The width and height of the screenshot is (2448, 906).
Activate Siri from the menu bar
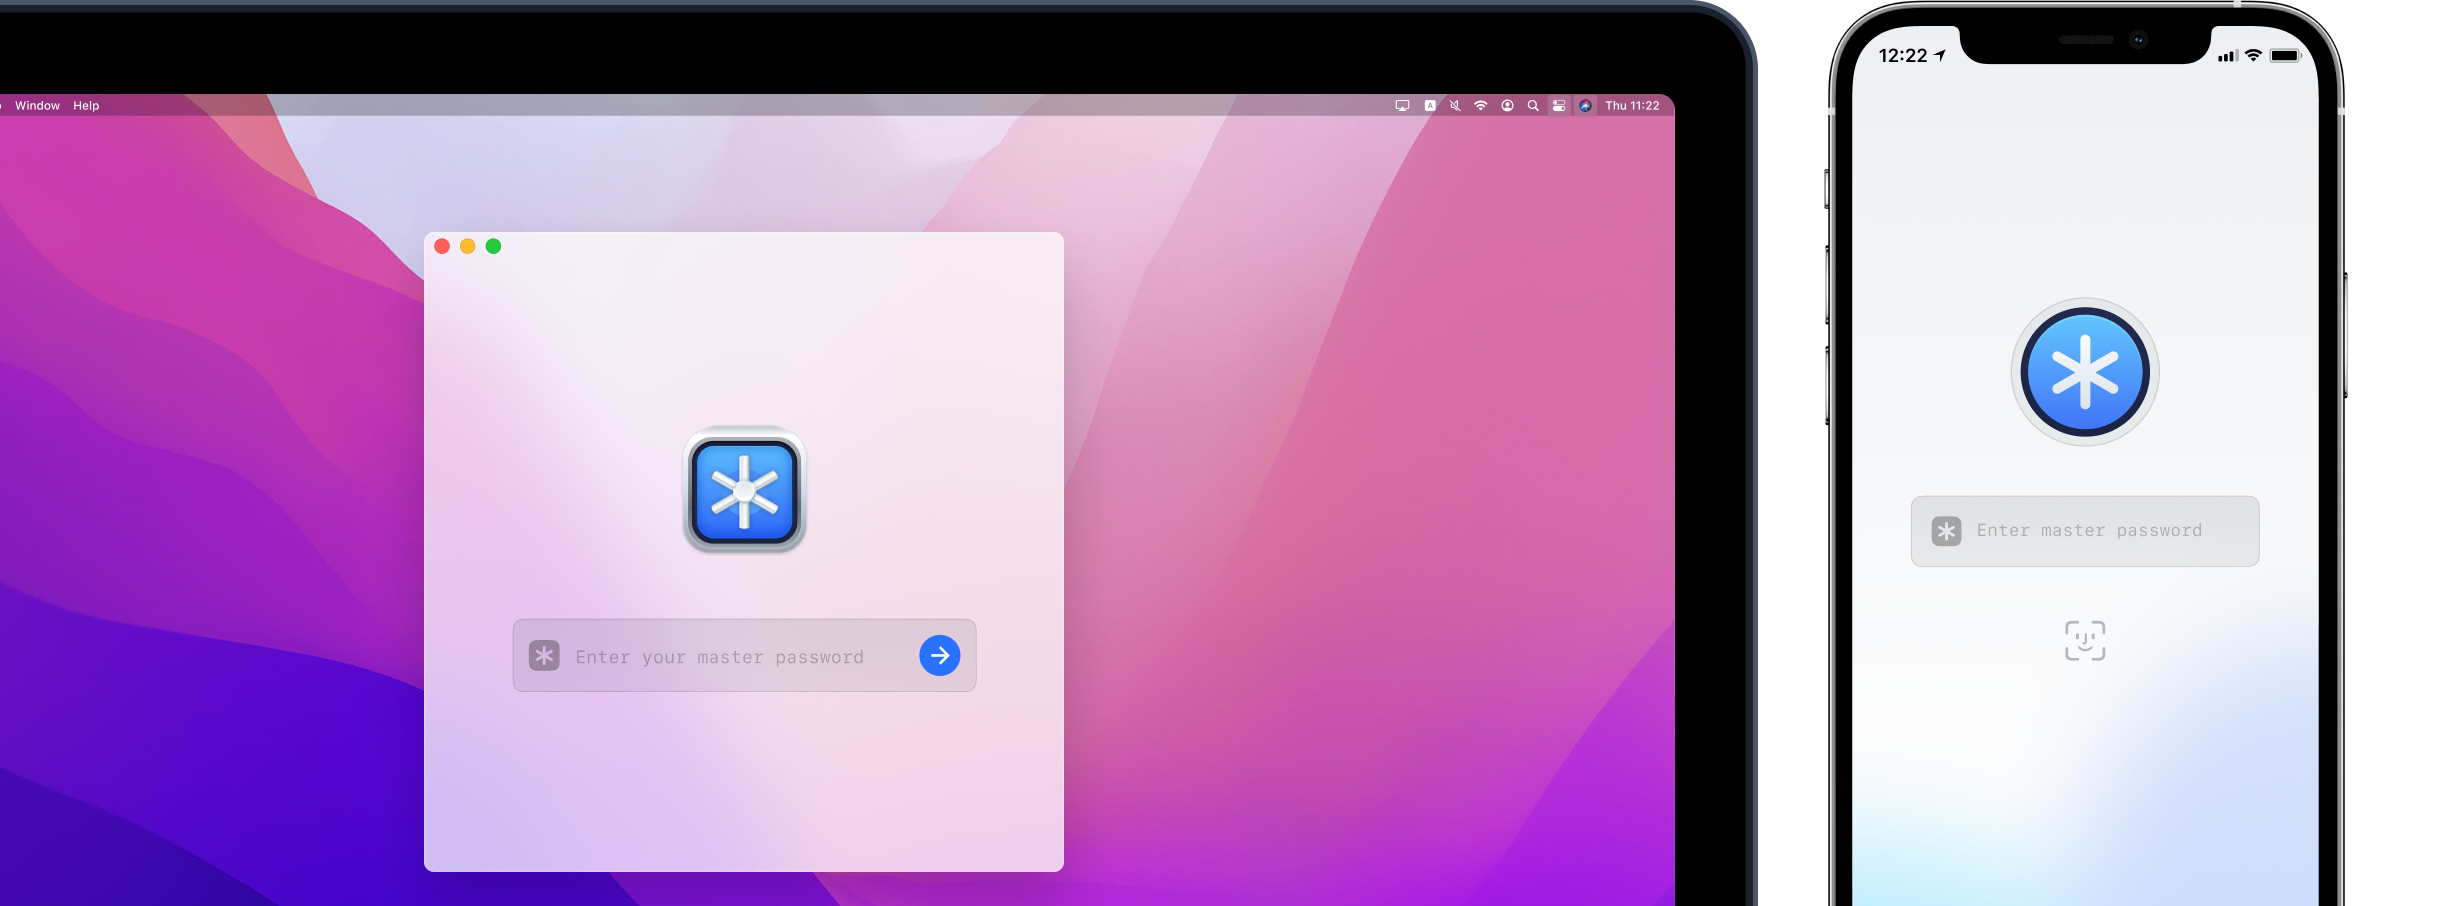tap(1585, 106)
